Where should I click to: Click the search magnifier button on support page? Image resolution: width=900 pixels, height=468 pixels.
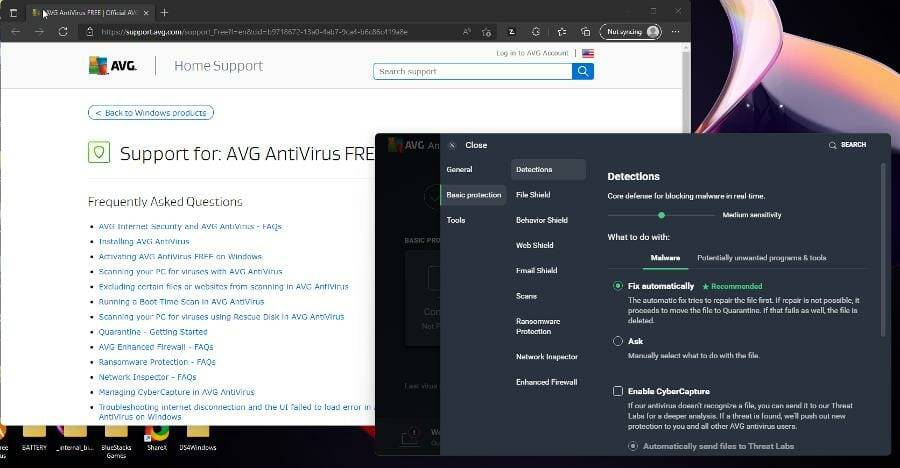coord(583,71)
